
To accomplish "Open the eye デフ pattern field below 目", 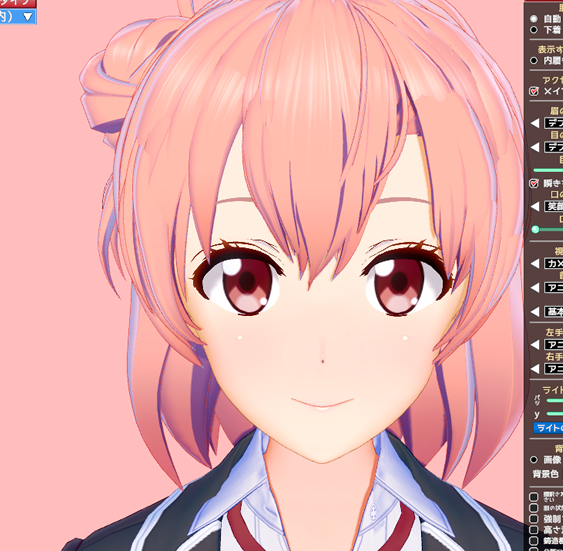I will 554,147.
